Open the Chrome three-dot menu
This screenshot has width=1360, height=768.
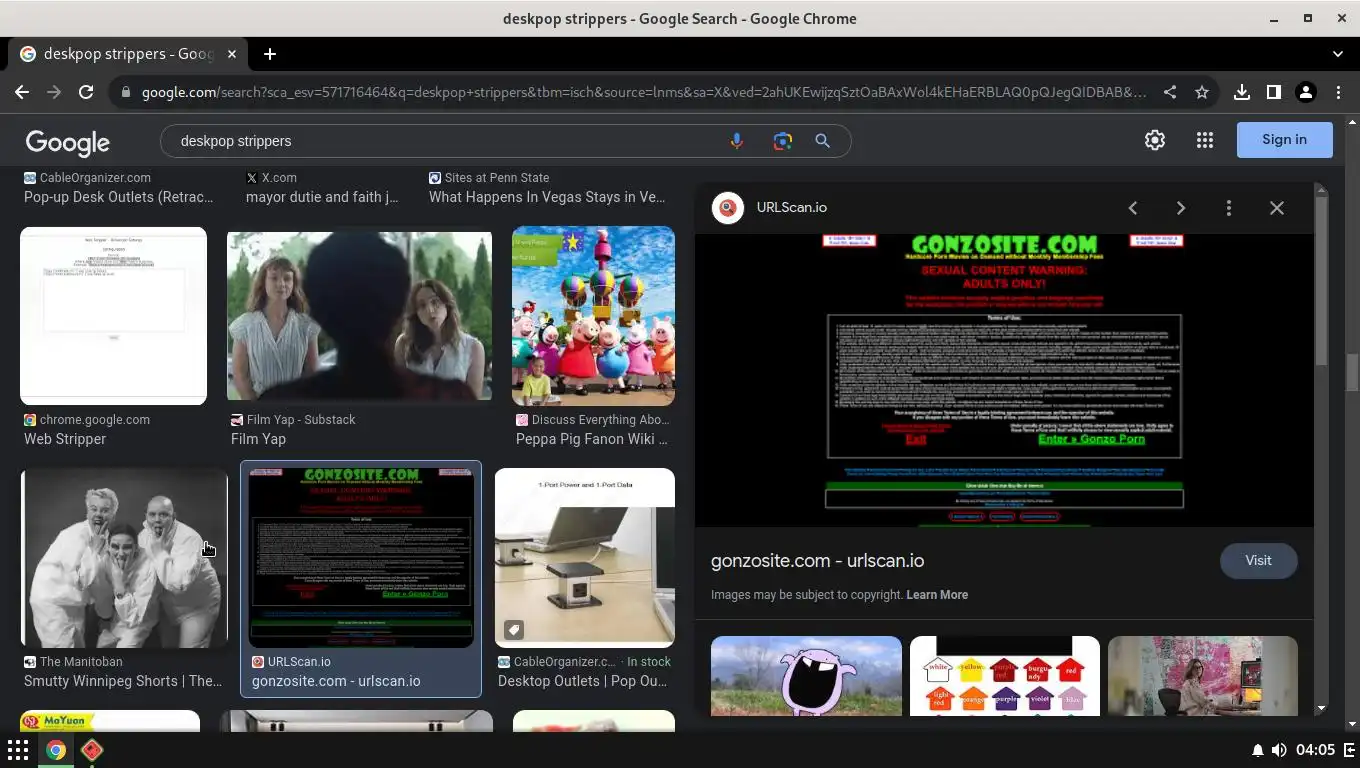[1338, 92]
